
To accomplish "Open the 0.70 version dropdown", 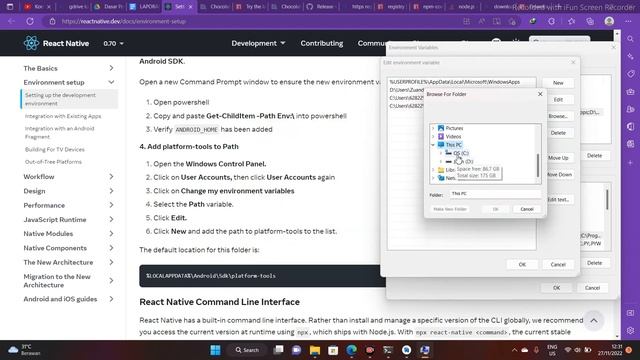I will click(113, 43).
